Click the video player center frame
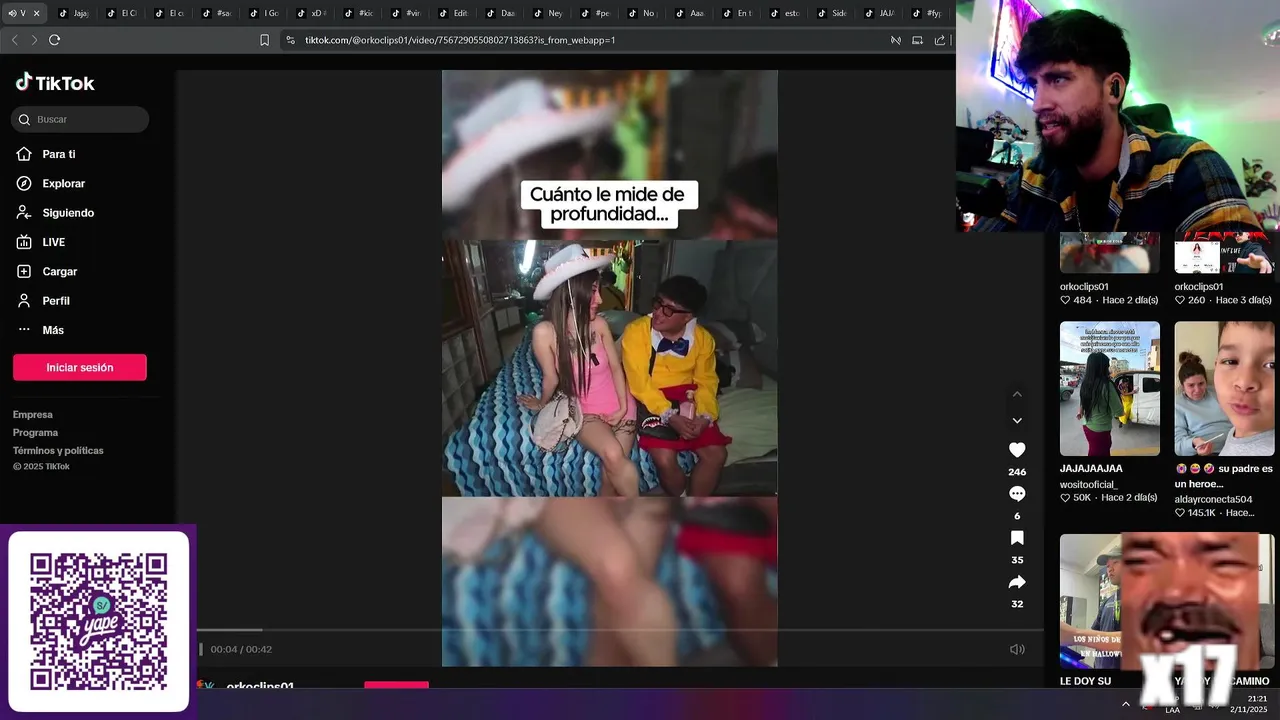Image resolution: width=1280 pixels, height=720 pixels. pos(609,368)
